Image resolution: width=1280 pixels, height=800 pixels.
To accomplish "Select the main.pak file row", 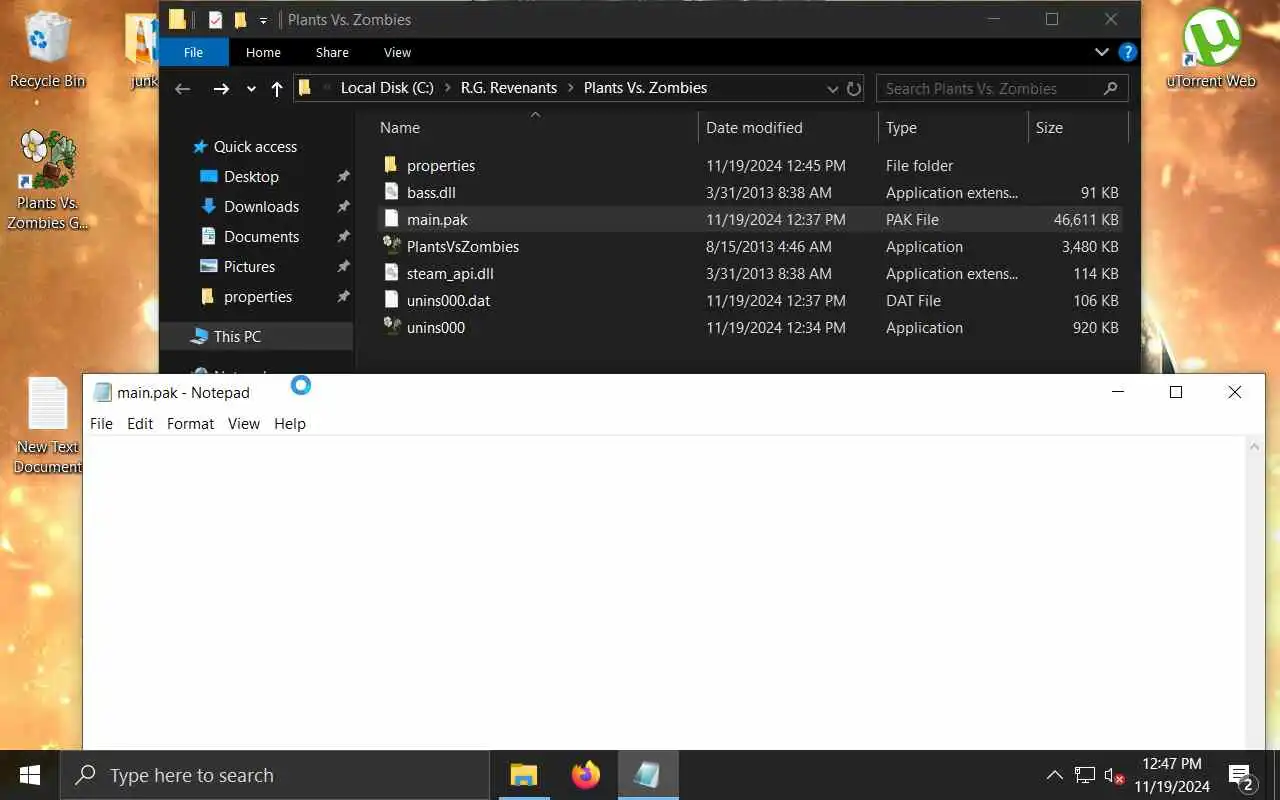I will click(x=750, y=219).
